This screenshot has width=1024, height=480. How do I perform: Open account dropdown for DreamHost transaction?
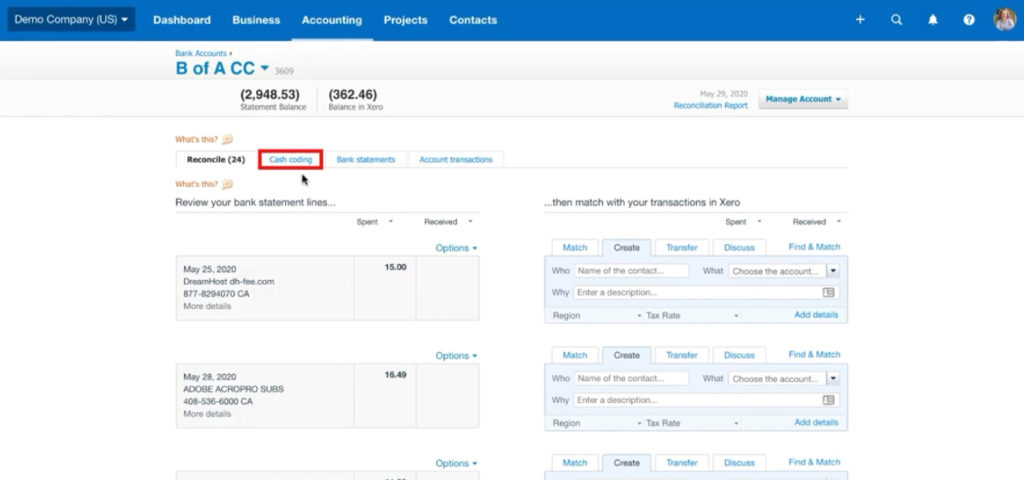(833, 271)
